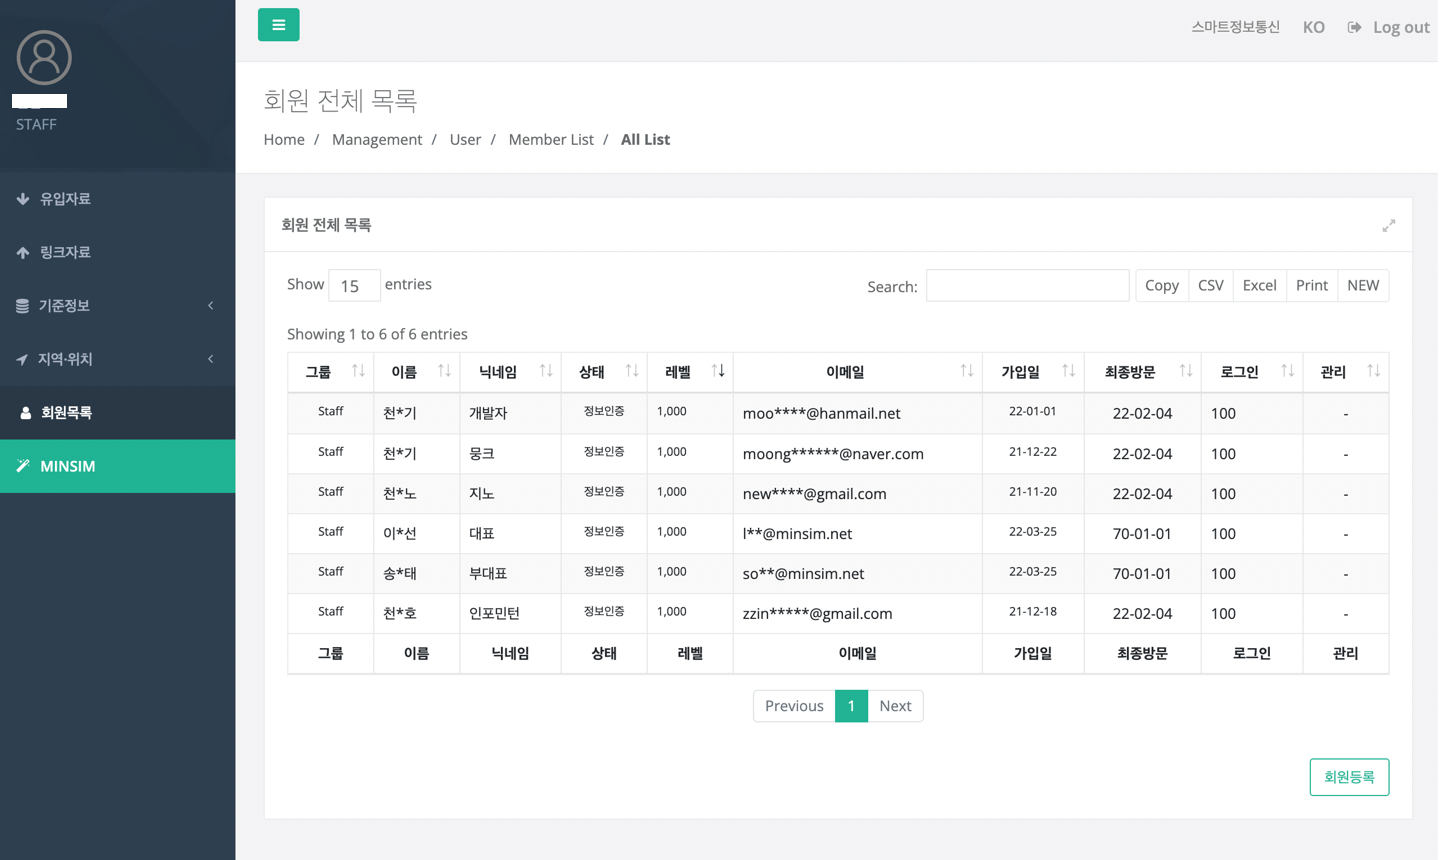Click the Log out icon link
The width and height of the screenshot is (1455, 860).
pyautogui.click(x=1354, y=27)
